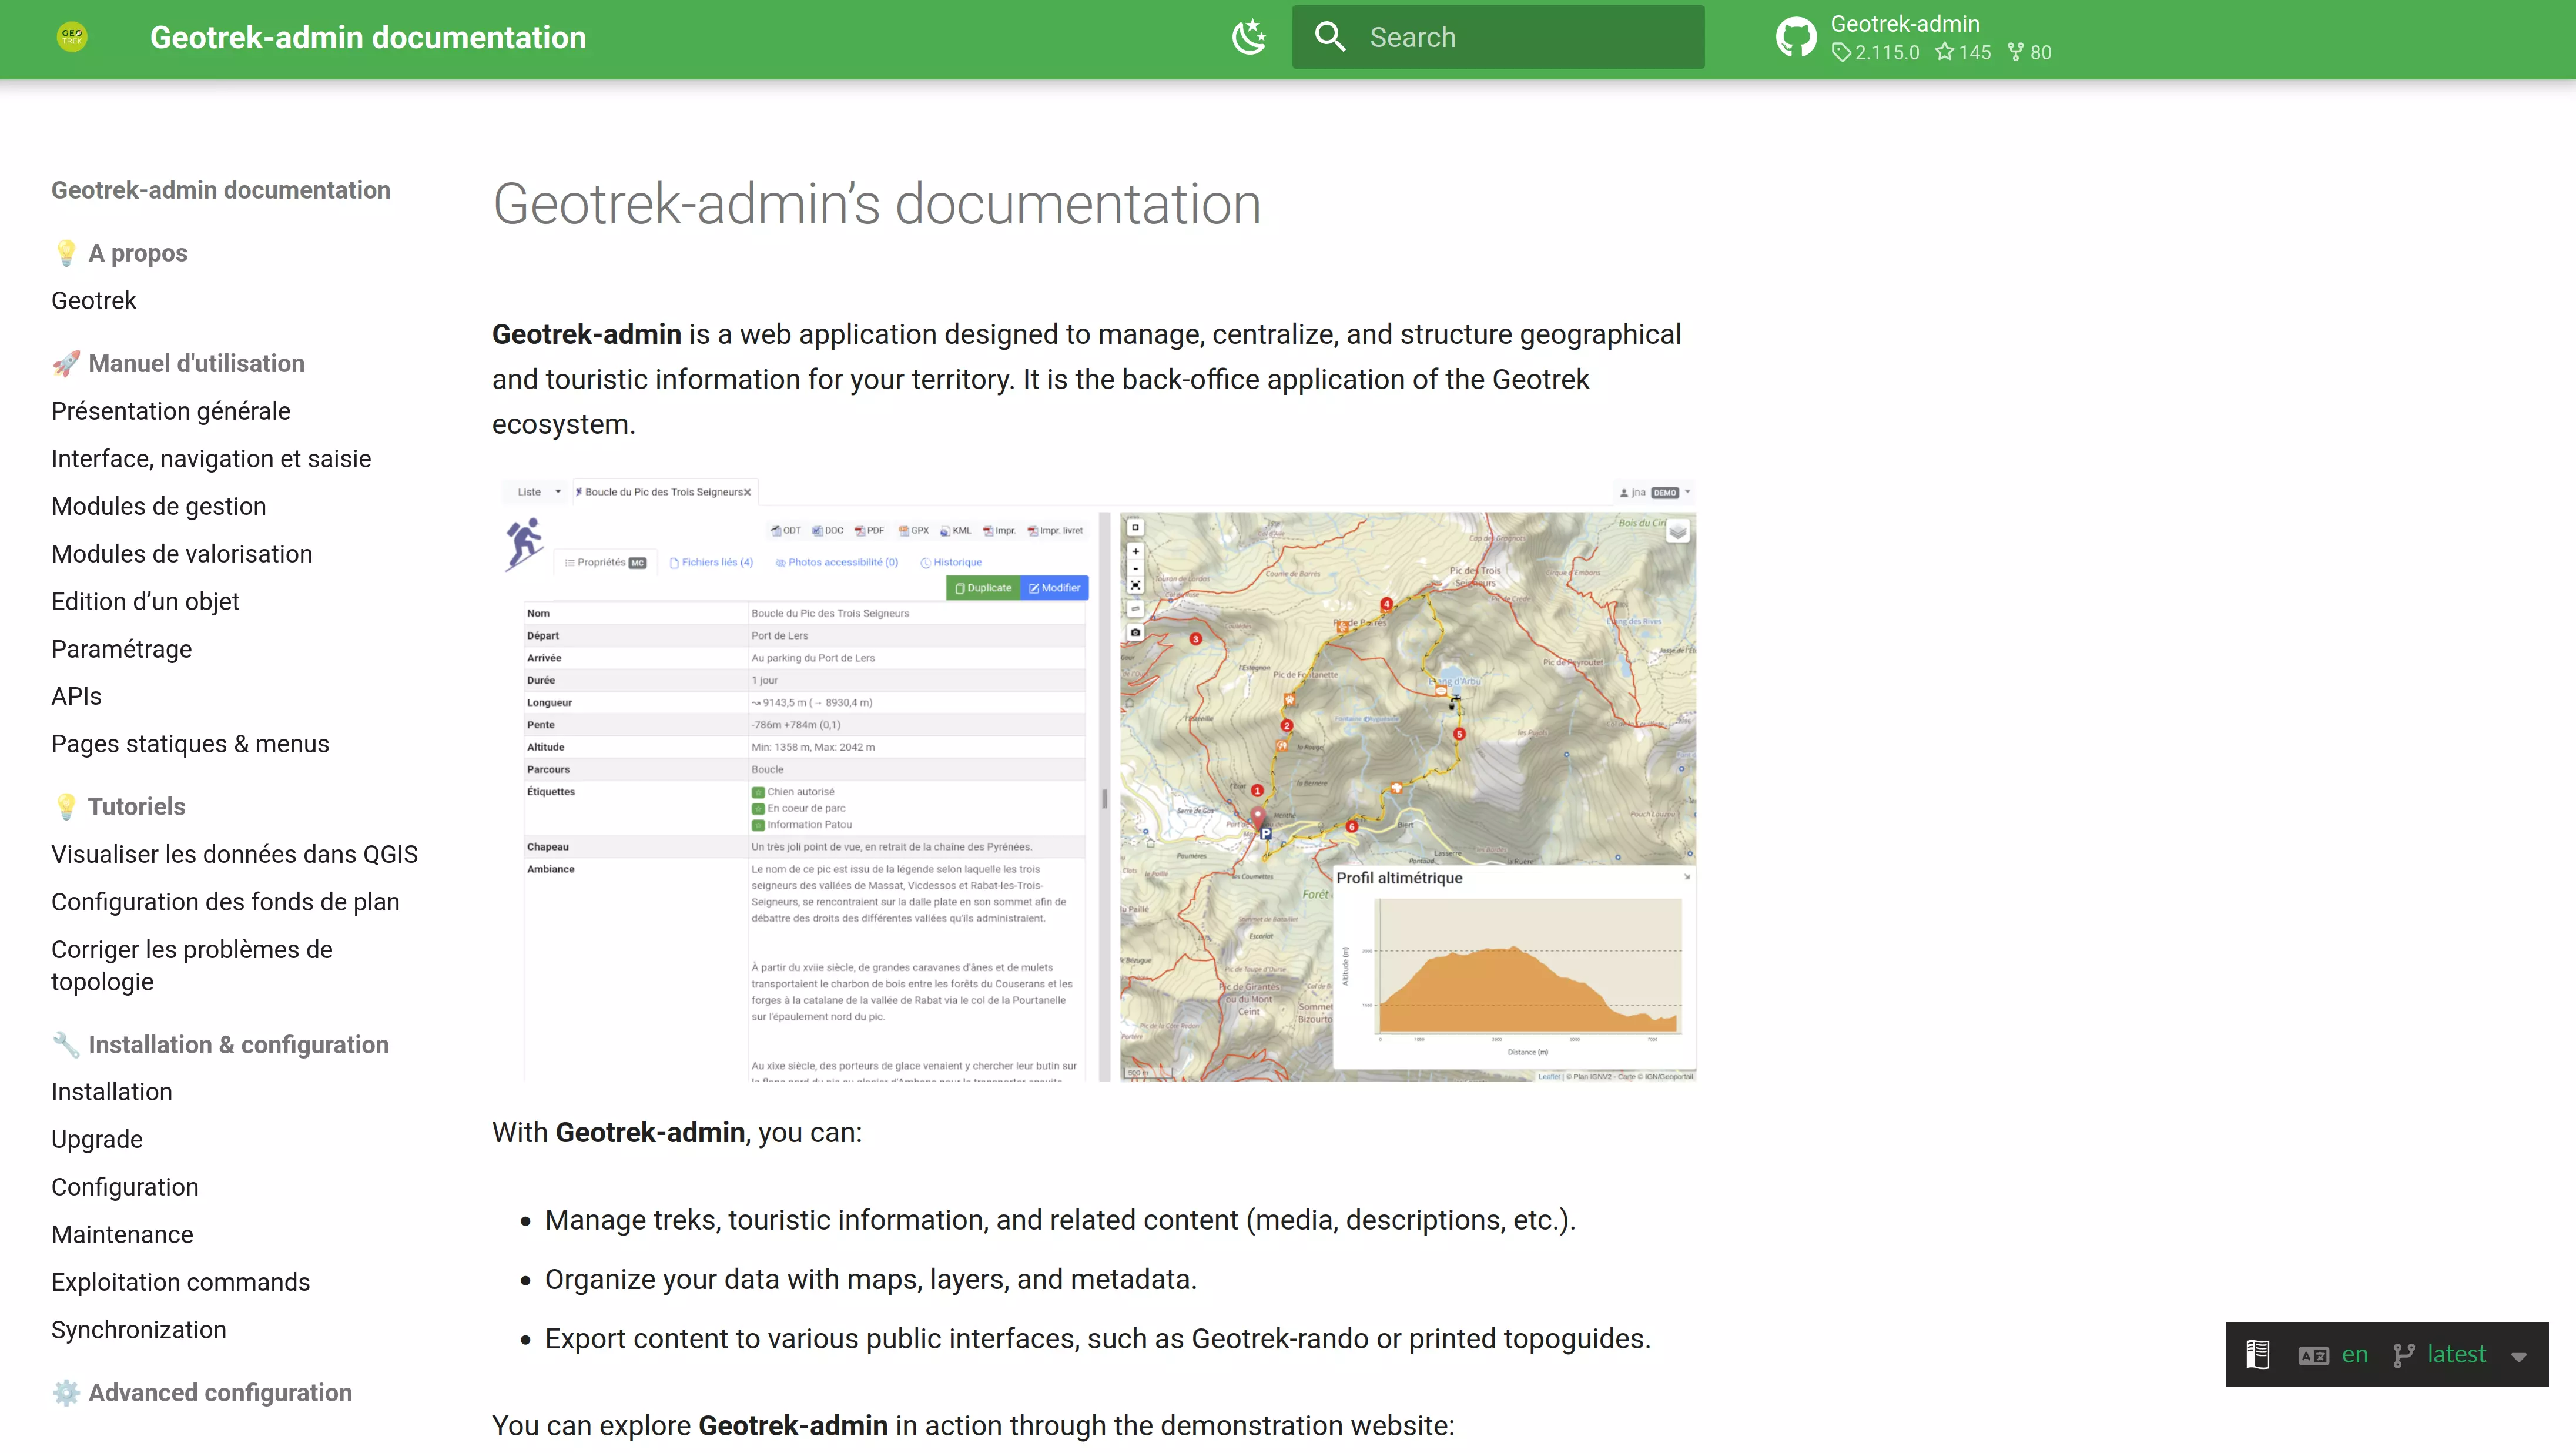Open the Paramétrage page

point(122,649)
